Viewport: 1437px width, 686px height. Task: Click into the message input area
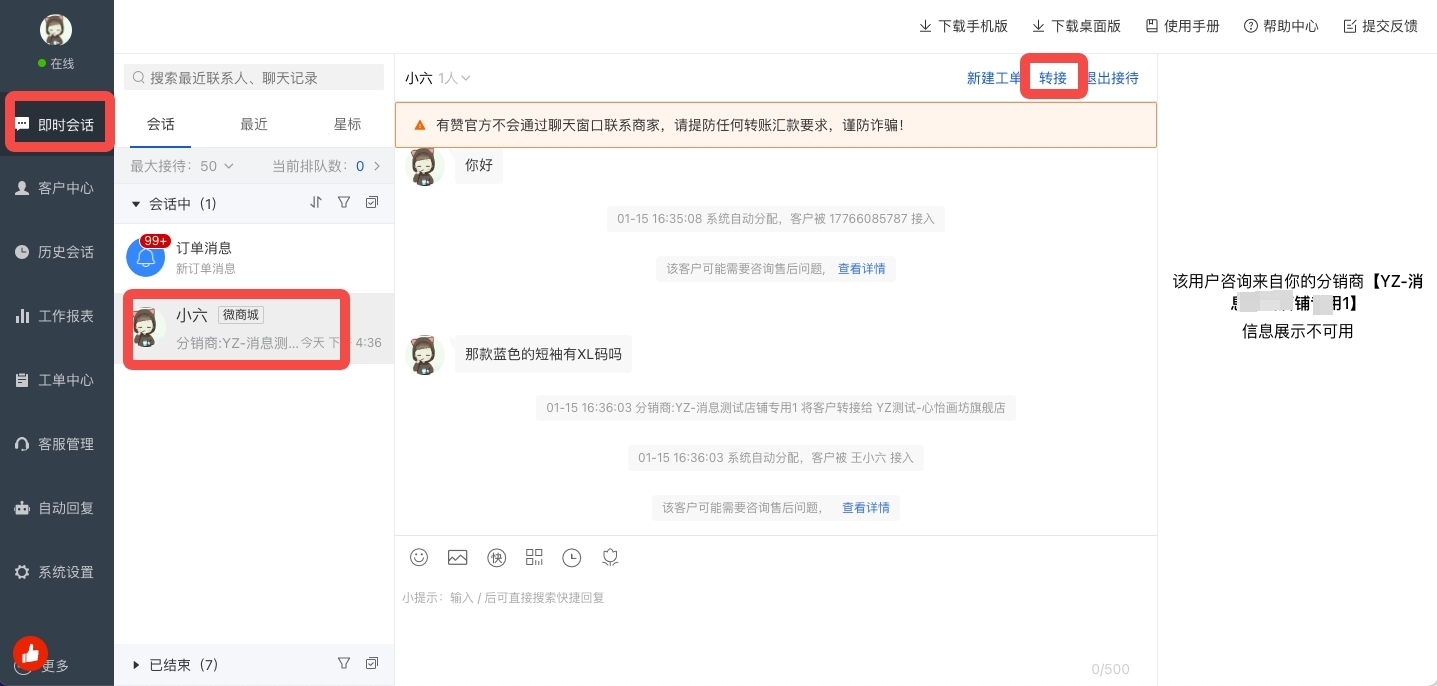[775, 620]
